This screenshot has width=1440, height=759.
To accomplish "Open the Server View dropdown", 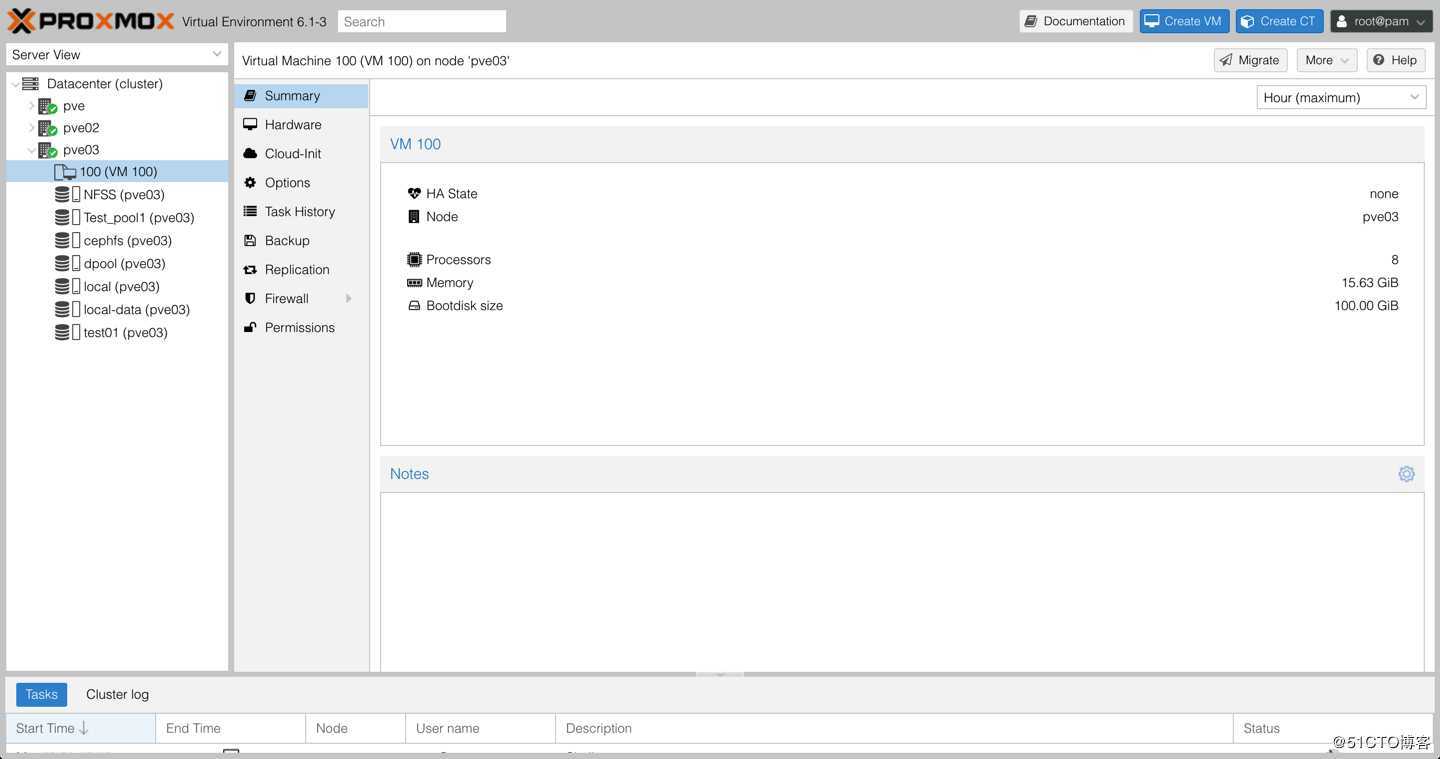I will pyautogui.click(x=117, y=55).
